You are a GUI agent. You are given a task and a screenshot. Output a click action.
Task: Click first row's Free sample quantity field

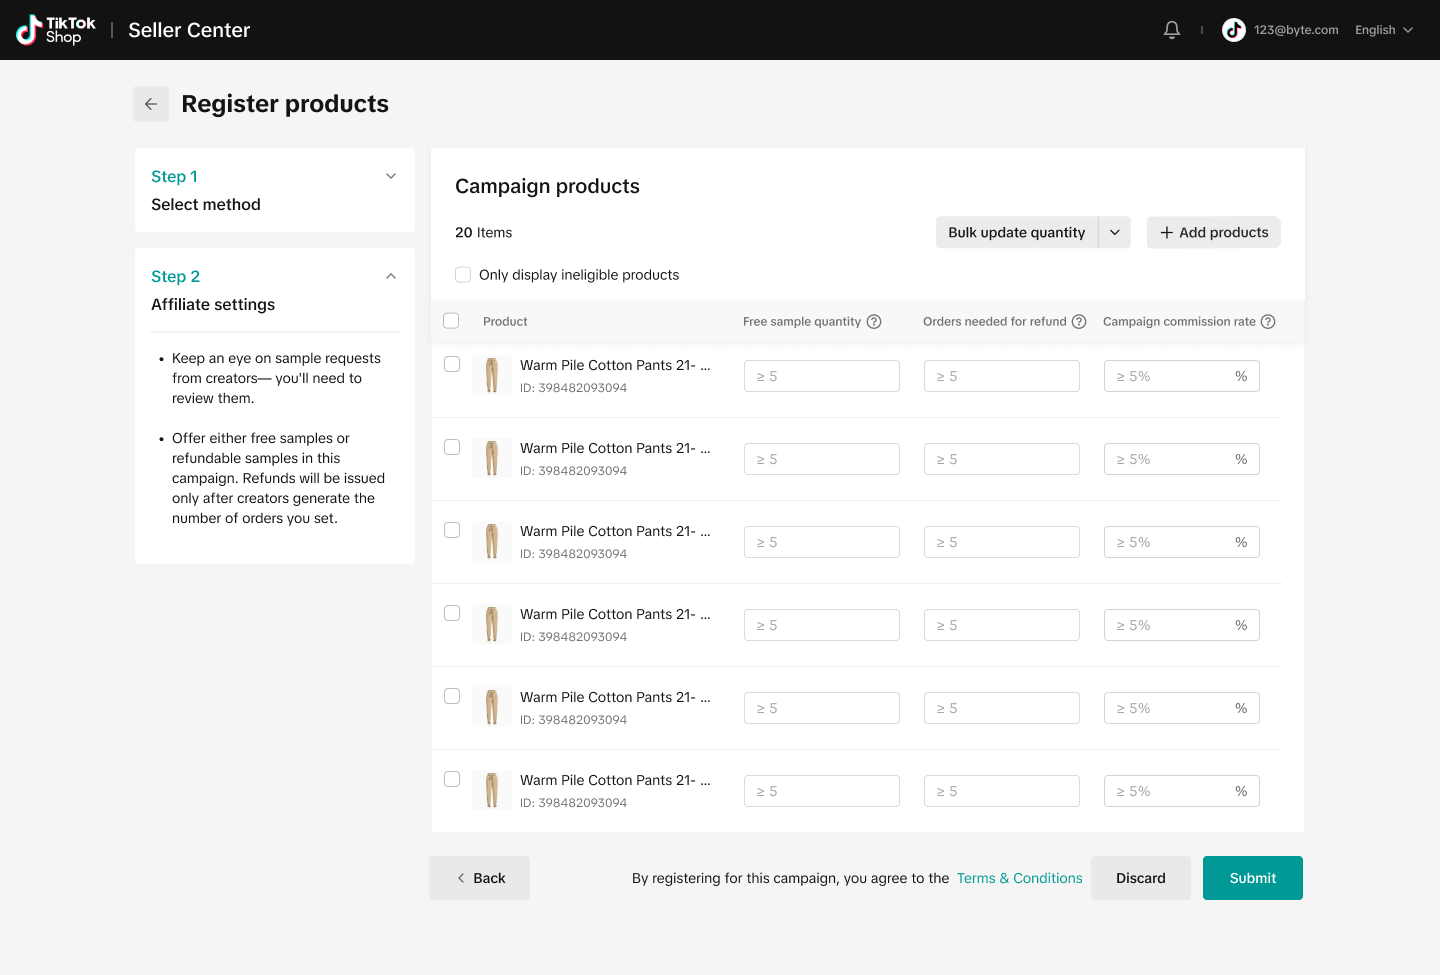[x=821, y=376]
